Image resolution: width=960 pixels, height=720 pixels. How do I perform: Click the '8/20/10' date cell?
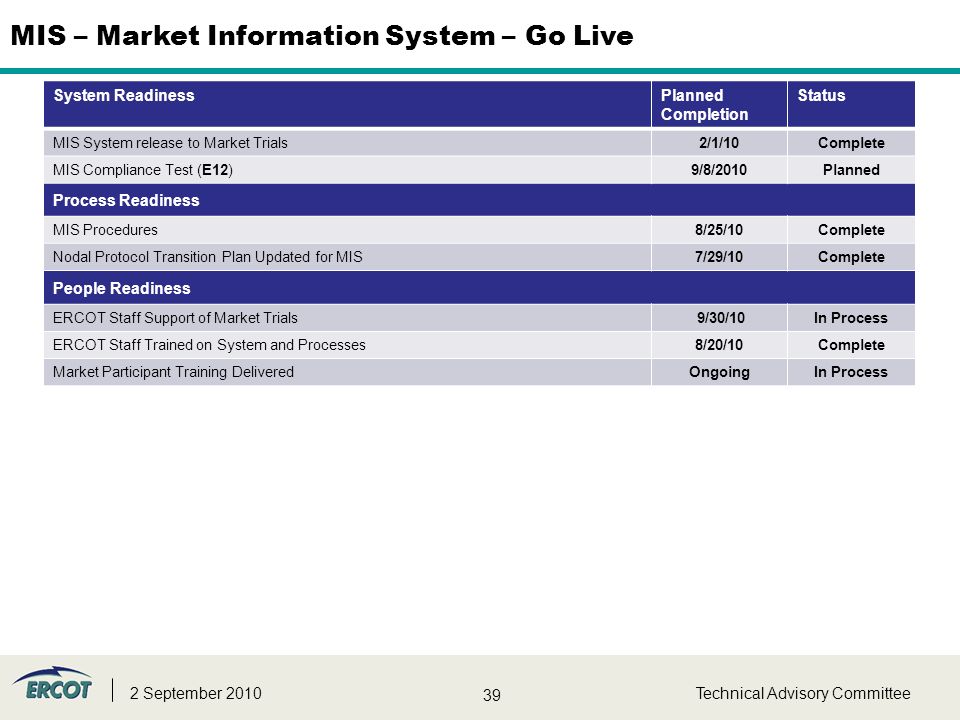[719, 345]
